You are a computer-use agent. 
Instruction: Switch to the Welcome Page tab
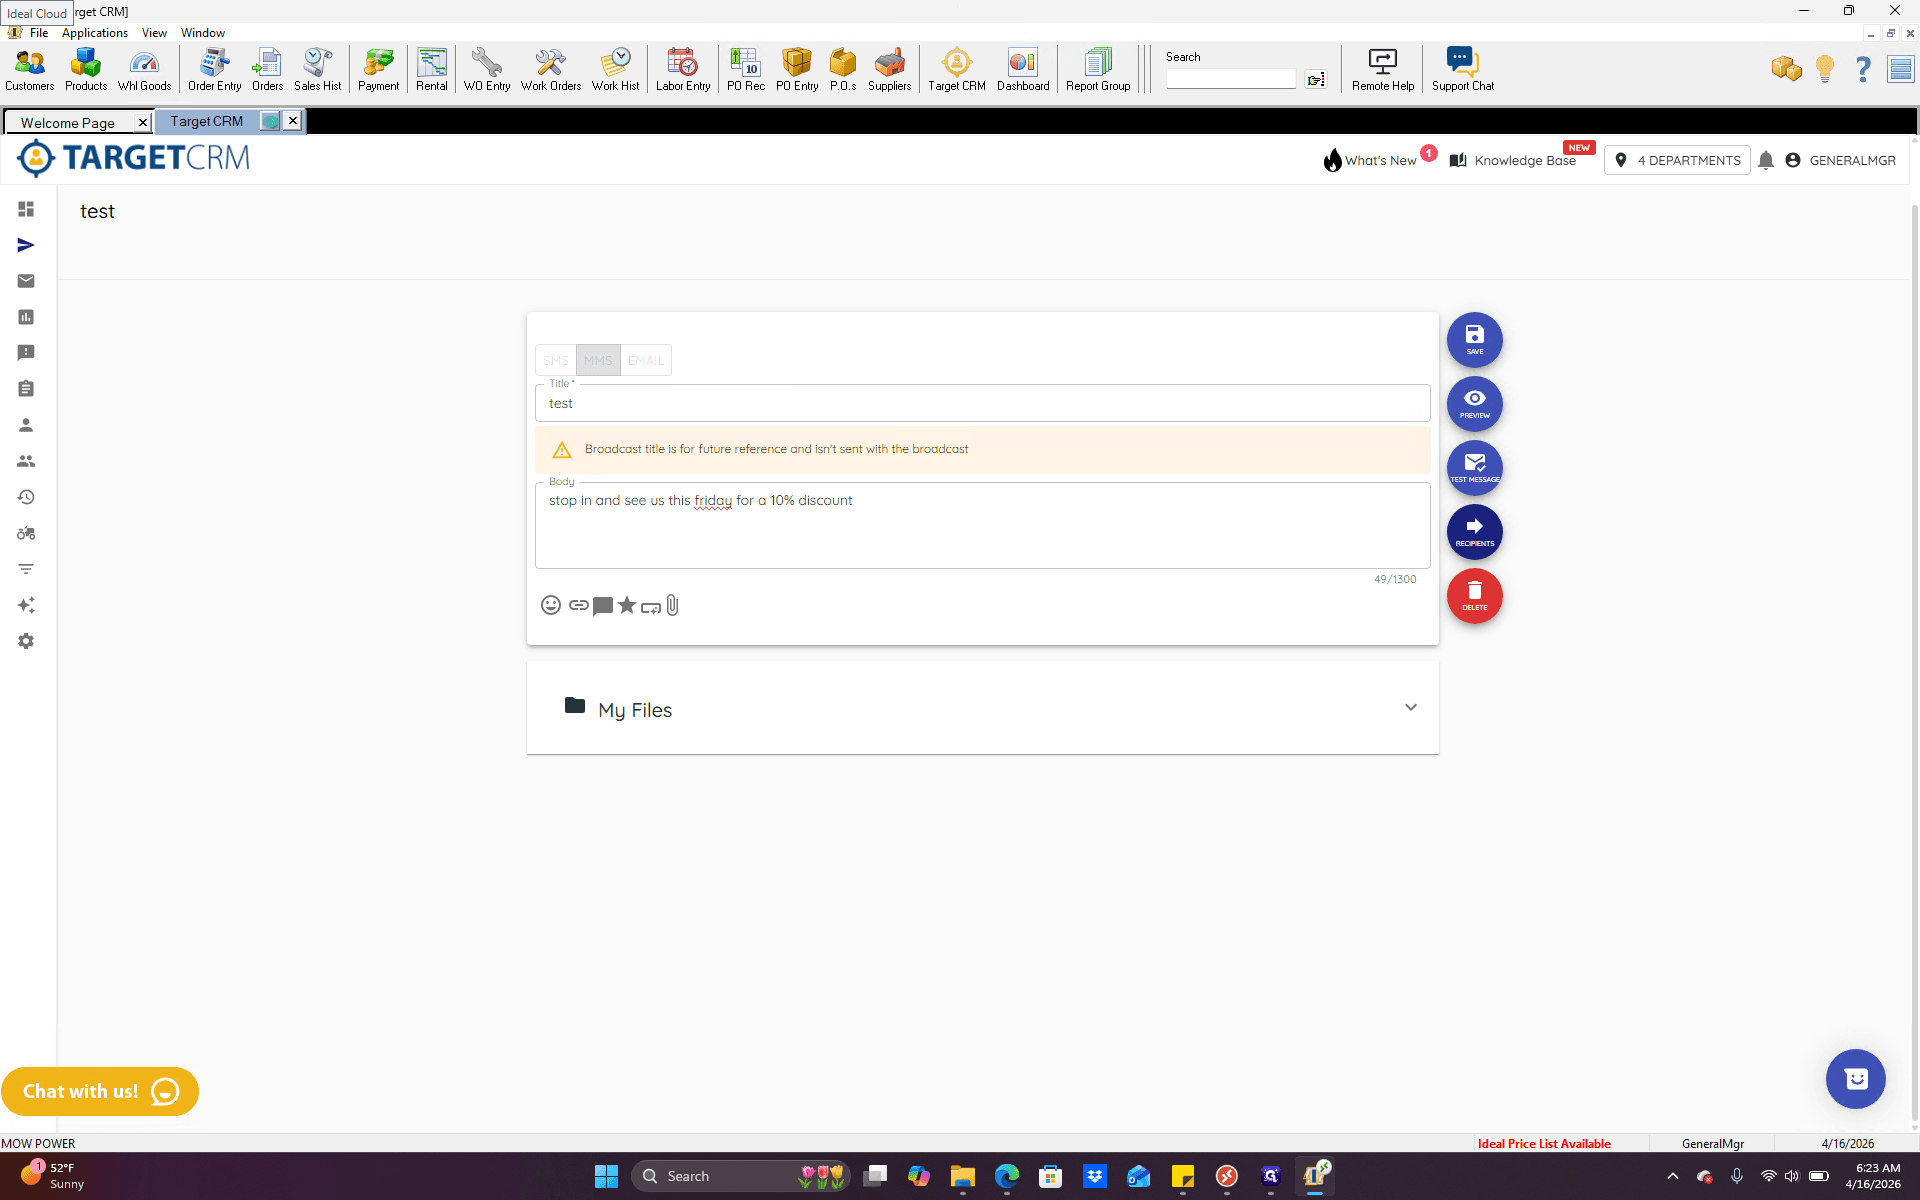point(68,122)
